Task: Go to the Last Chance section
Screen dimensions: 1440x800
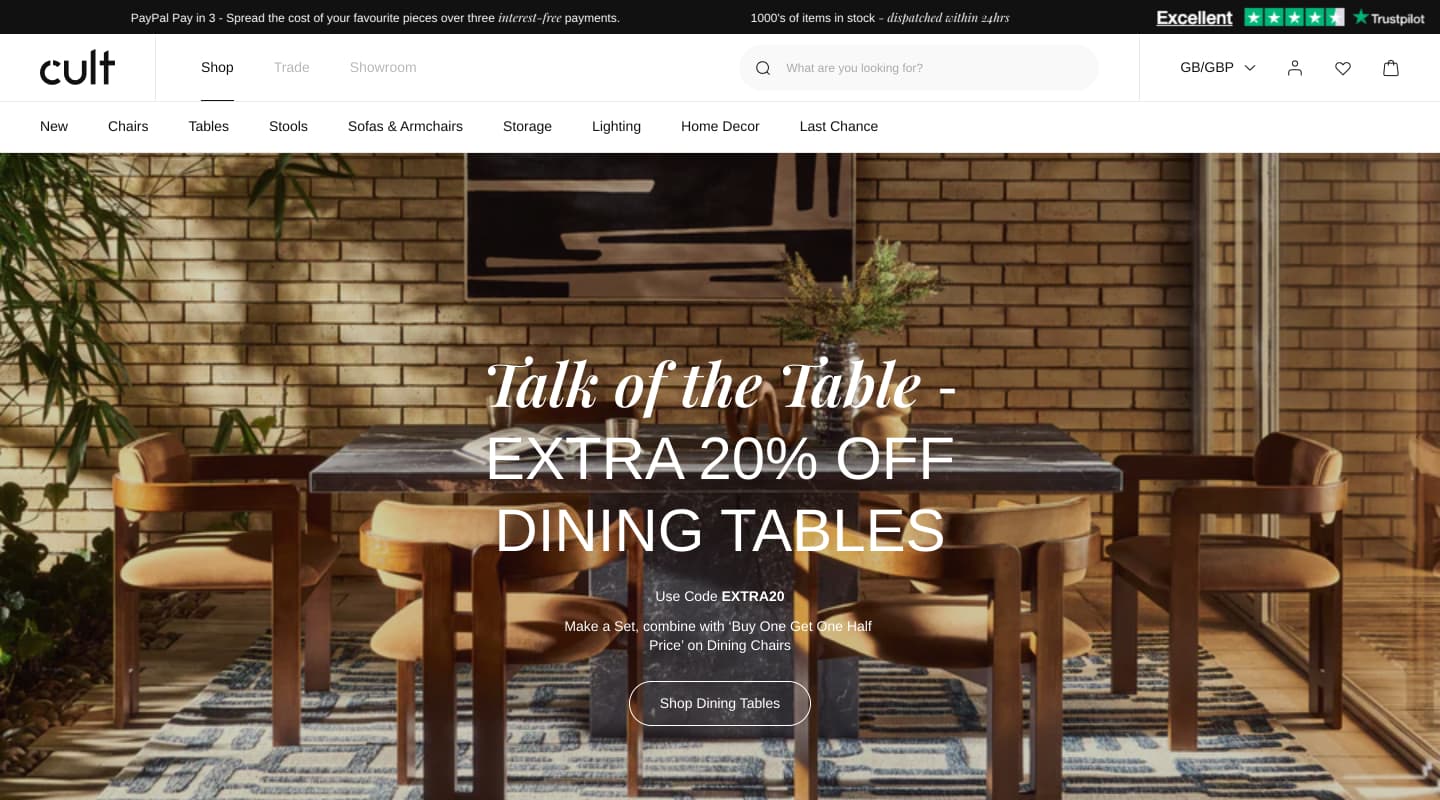Action: click(839, 126)
